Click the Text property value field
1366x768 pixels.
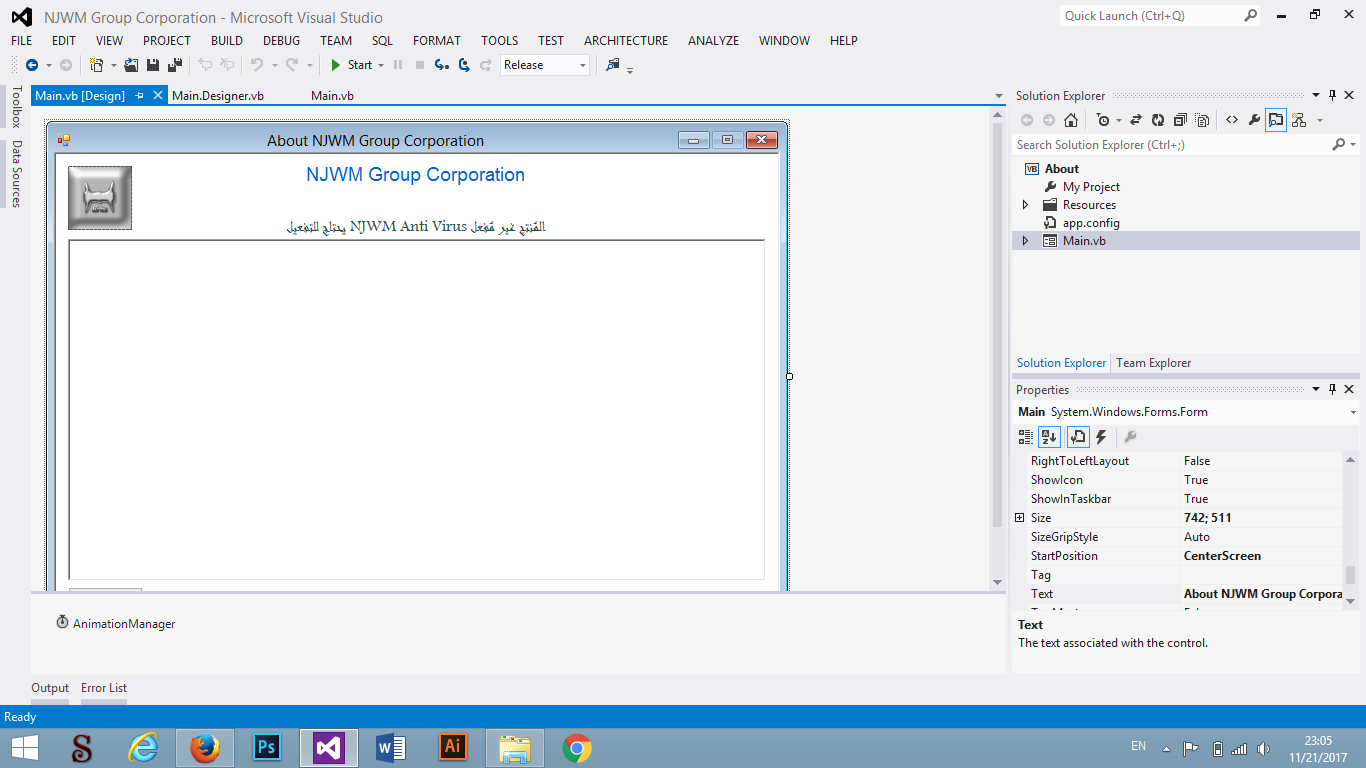tap(1263, 594)
